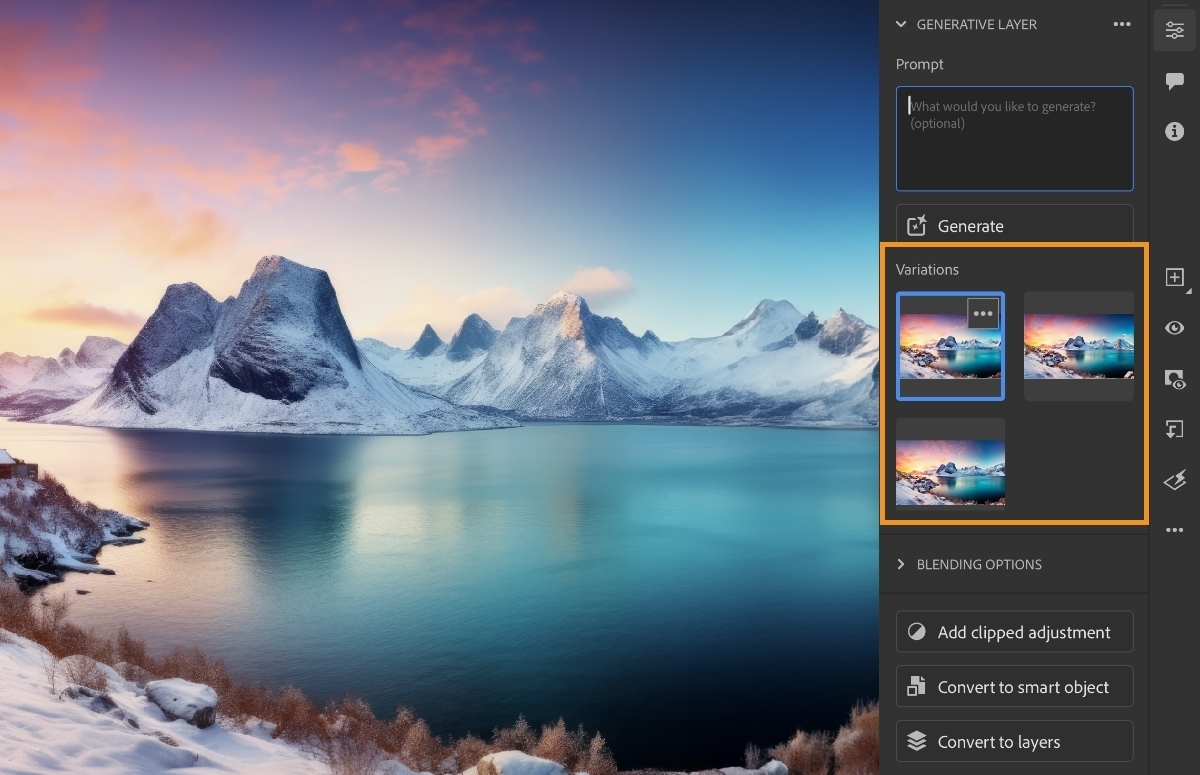Open the more options menu on sidebar bottom
The width and height of the screenshot is (1200, 775).
pos(1175,530)
